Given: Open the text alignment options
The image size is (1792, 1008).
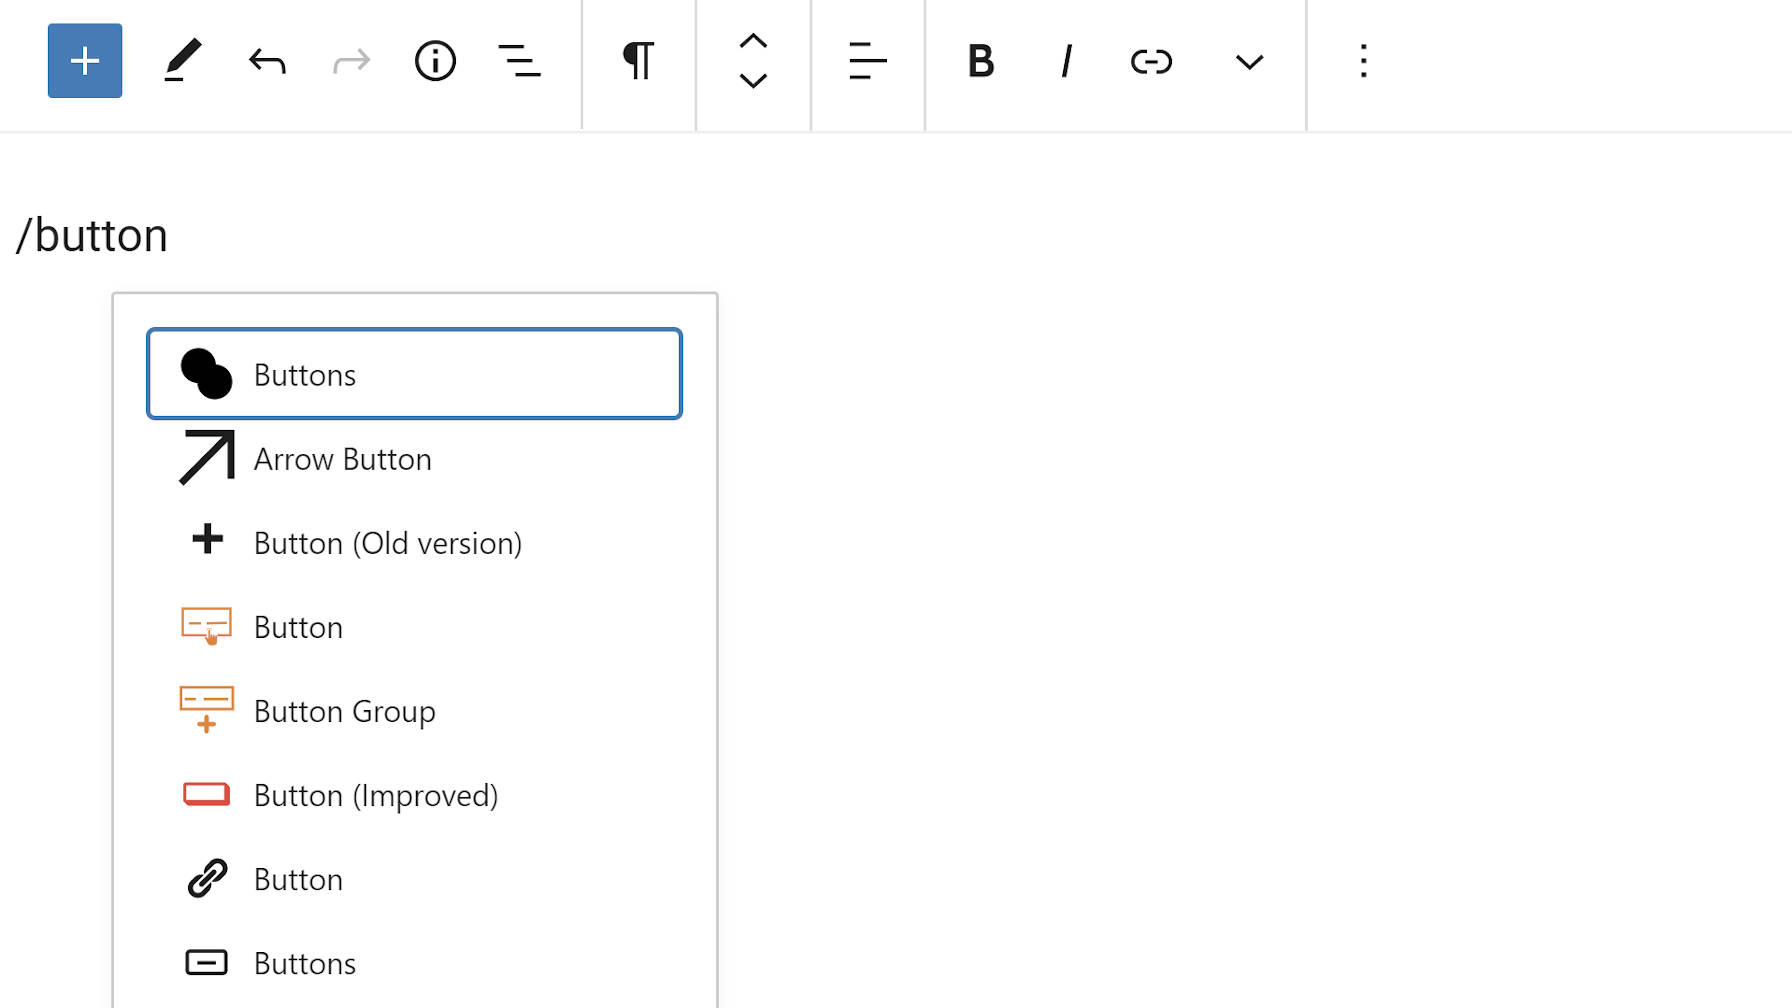Looking at the screenshot, I should click(x=867, y=61).
